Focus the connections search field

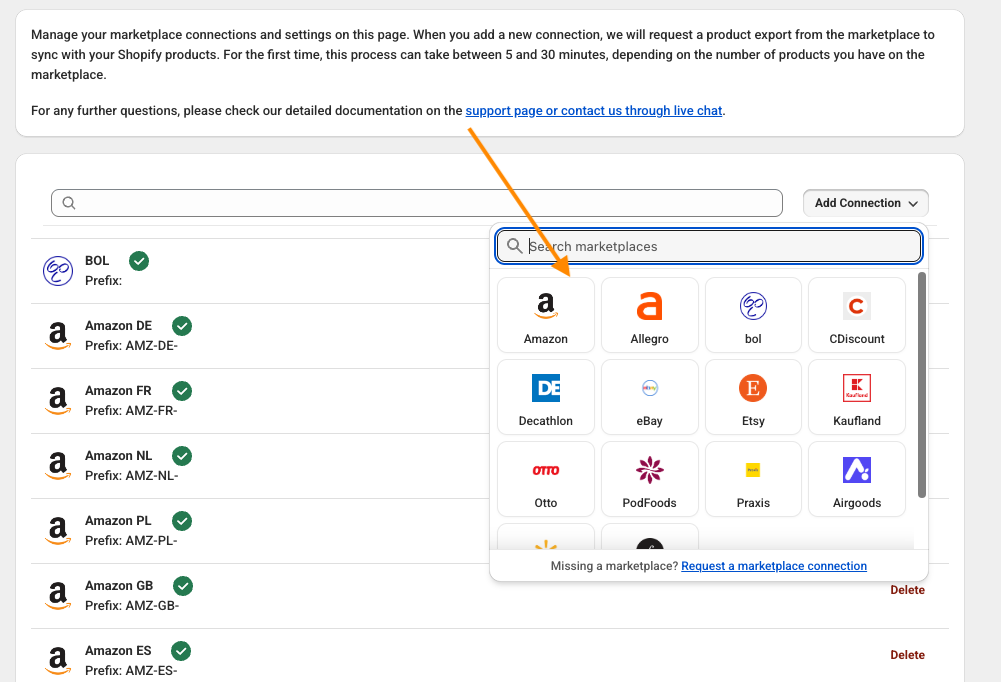pyautogui.click(x=417, y=203)
